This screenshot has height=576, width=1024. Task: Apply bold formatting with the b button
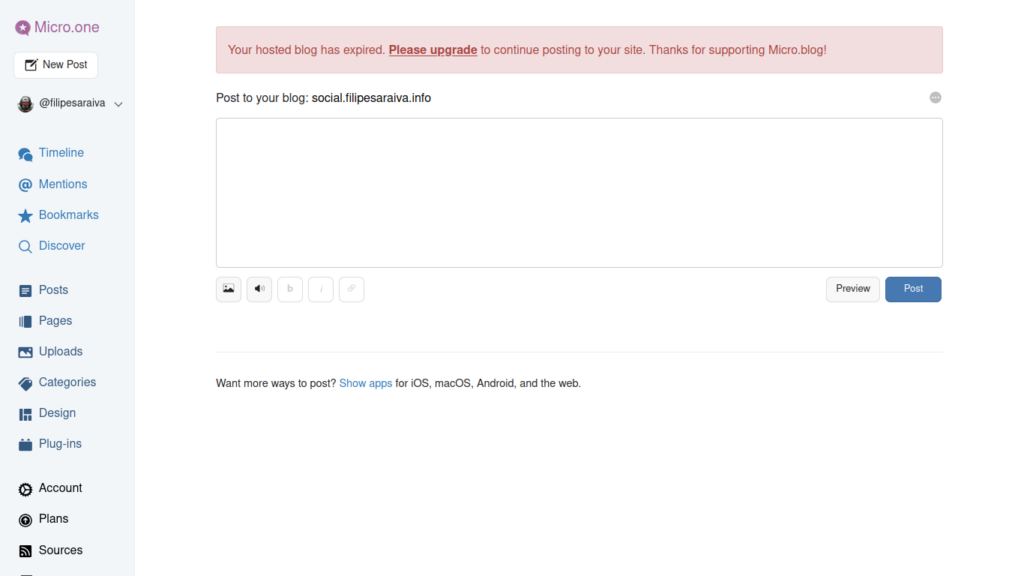tap(290, 289)
